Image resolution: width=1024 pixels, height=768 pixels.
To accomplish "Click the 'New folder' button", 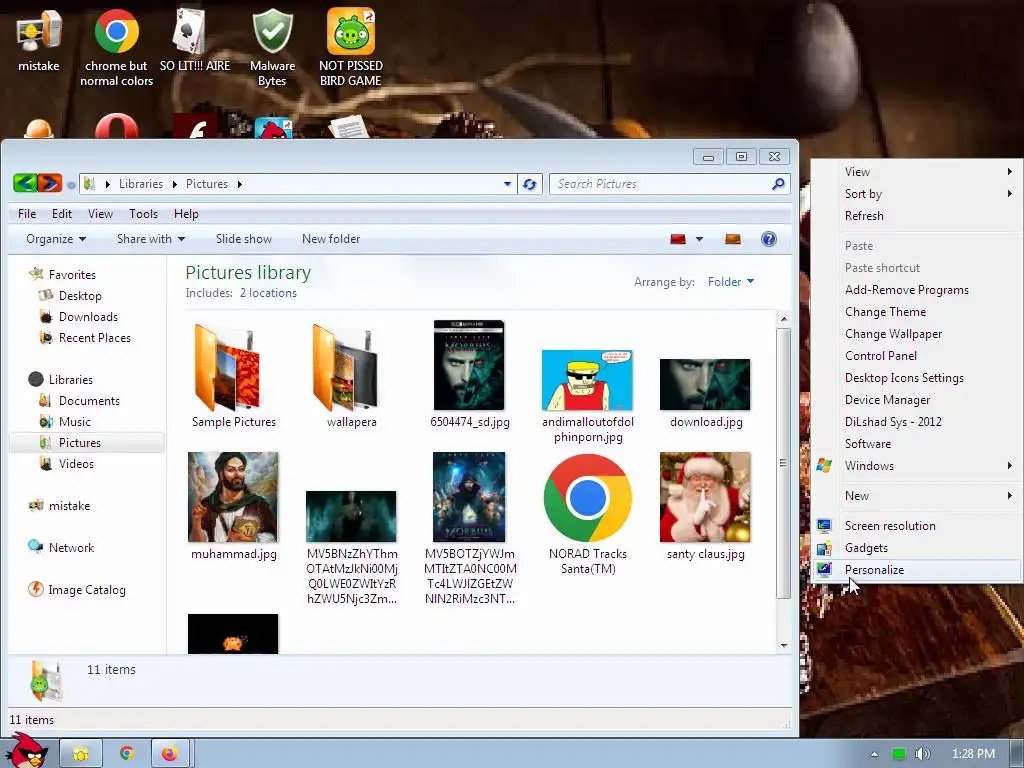I will point(331,239).
